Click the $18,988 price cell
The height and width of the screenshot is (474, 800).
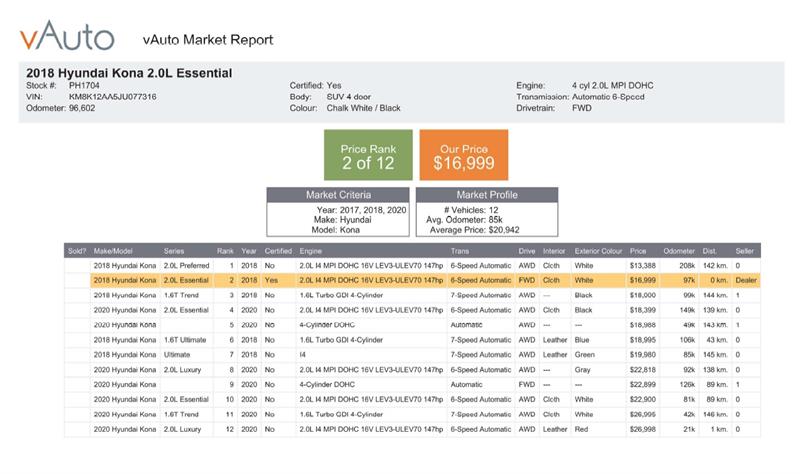[x=643, y=325]
